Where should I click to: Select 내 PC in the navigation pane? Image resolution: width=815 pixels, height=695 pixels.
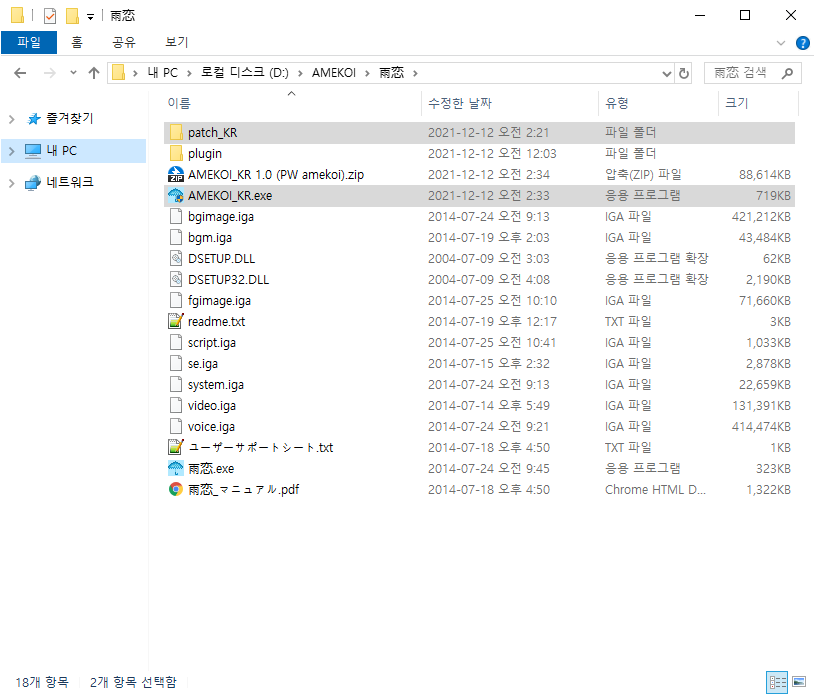click(61, 151)
